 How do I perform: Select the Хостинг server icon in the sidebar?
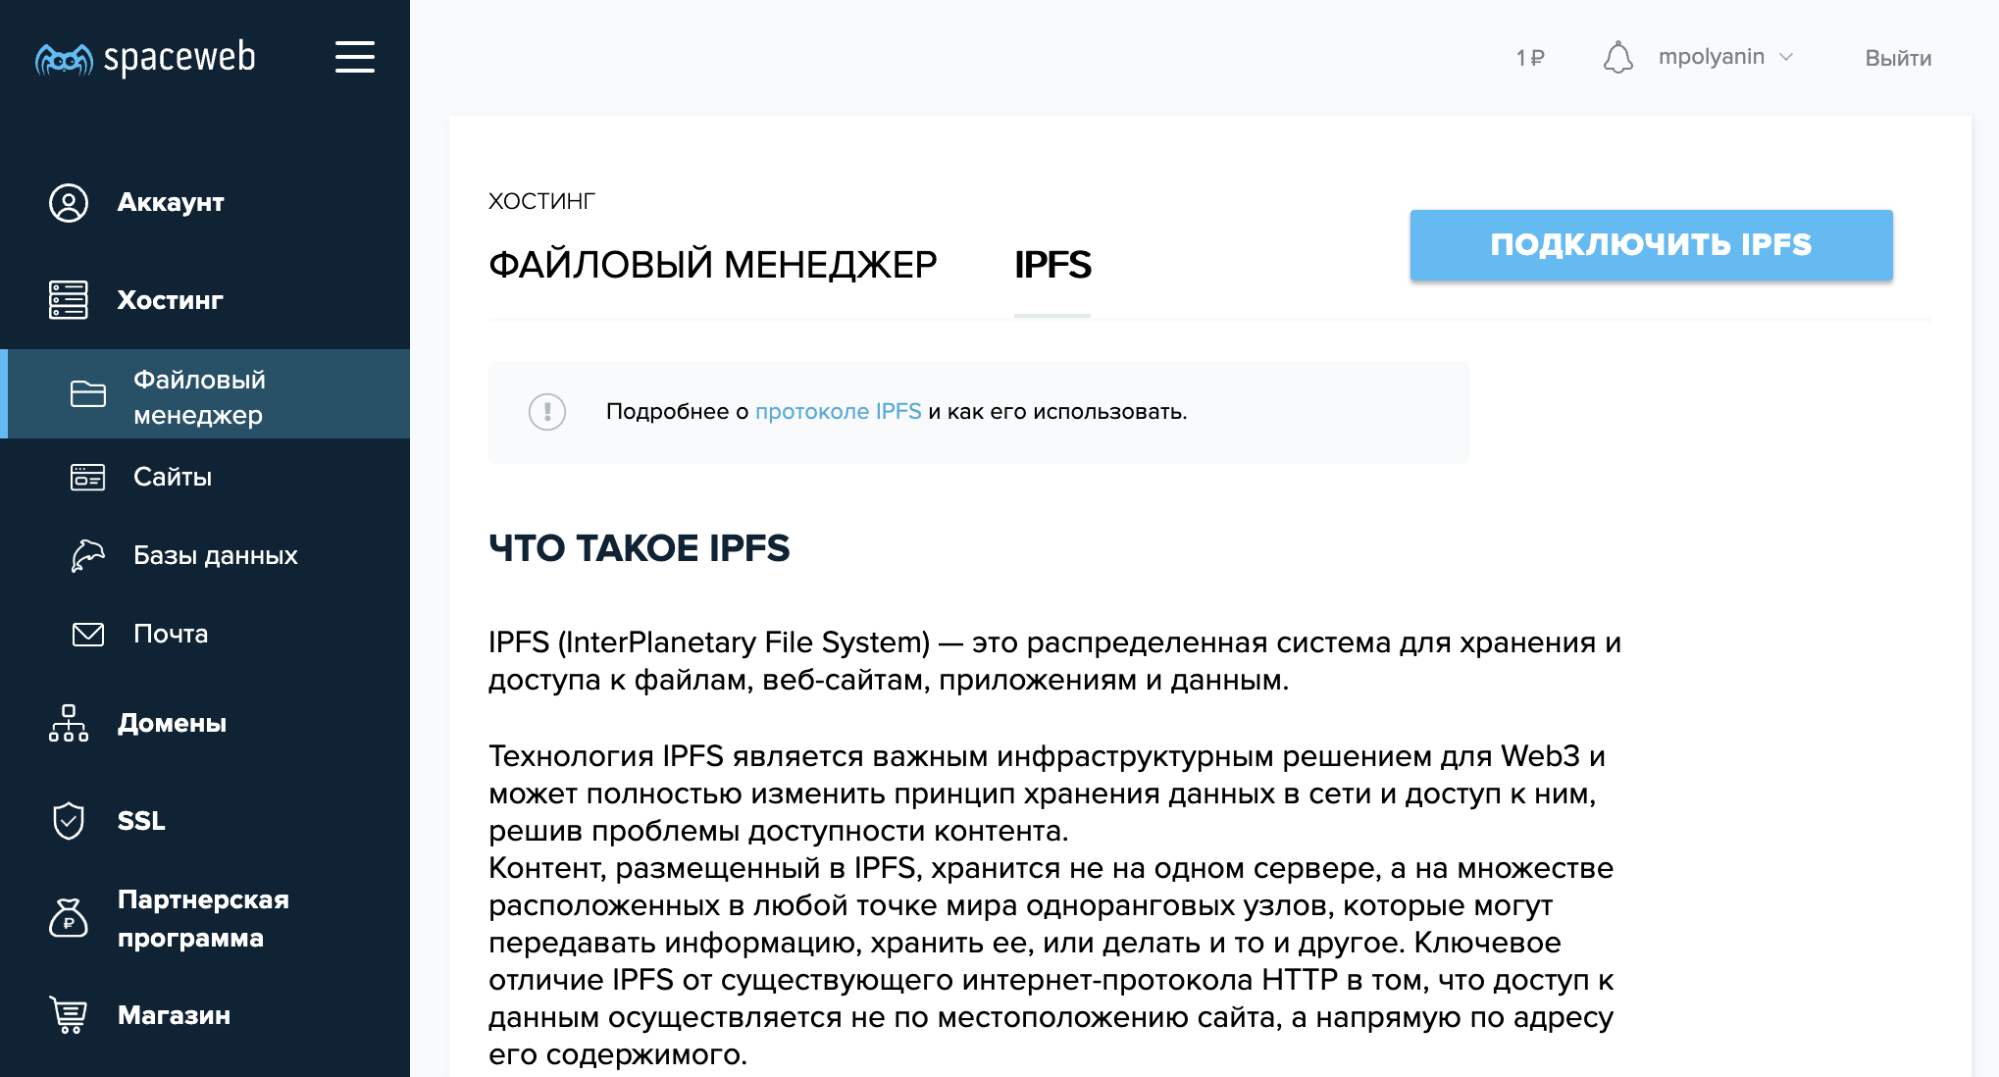click(66, 299)
